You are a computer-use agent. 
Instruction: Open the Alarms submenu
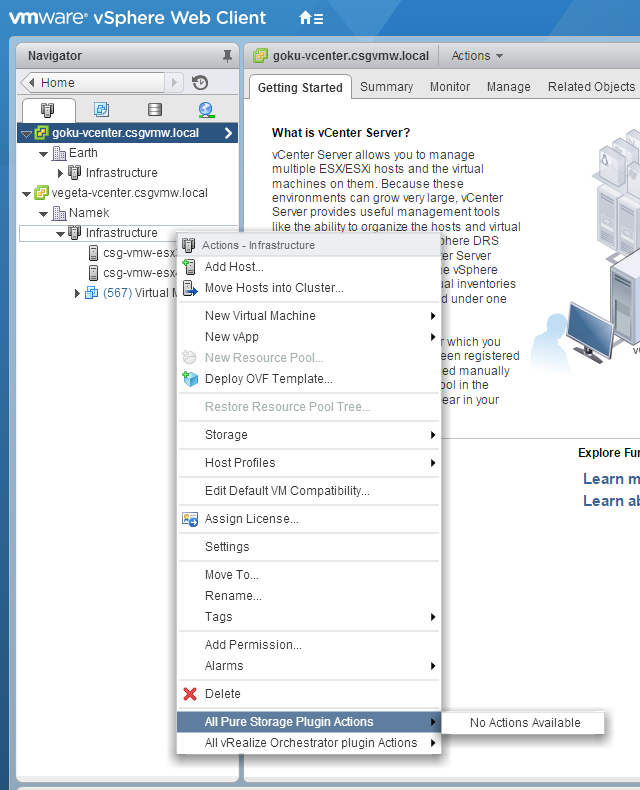click(x=309, y=666)
